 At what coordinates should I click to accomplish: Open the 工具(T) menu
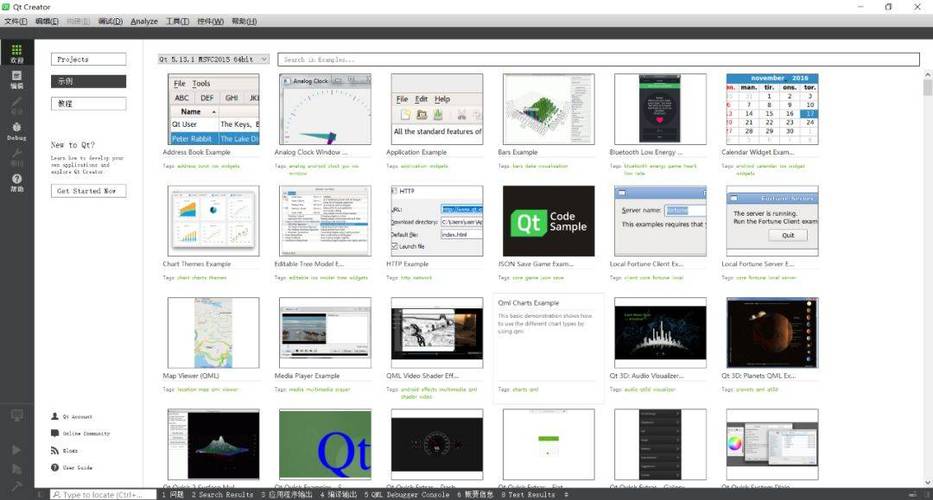177,21
